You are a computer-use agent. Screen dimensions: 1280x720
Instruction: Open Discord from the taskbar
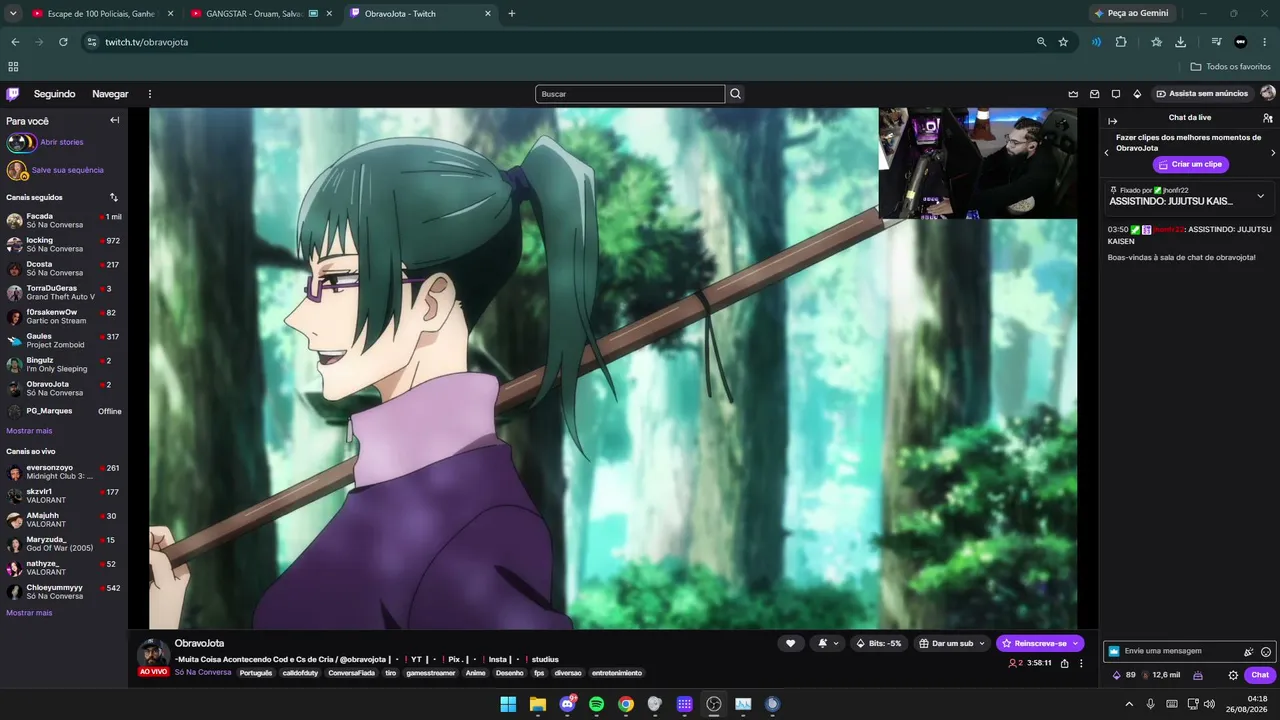(x=568, y=704)
